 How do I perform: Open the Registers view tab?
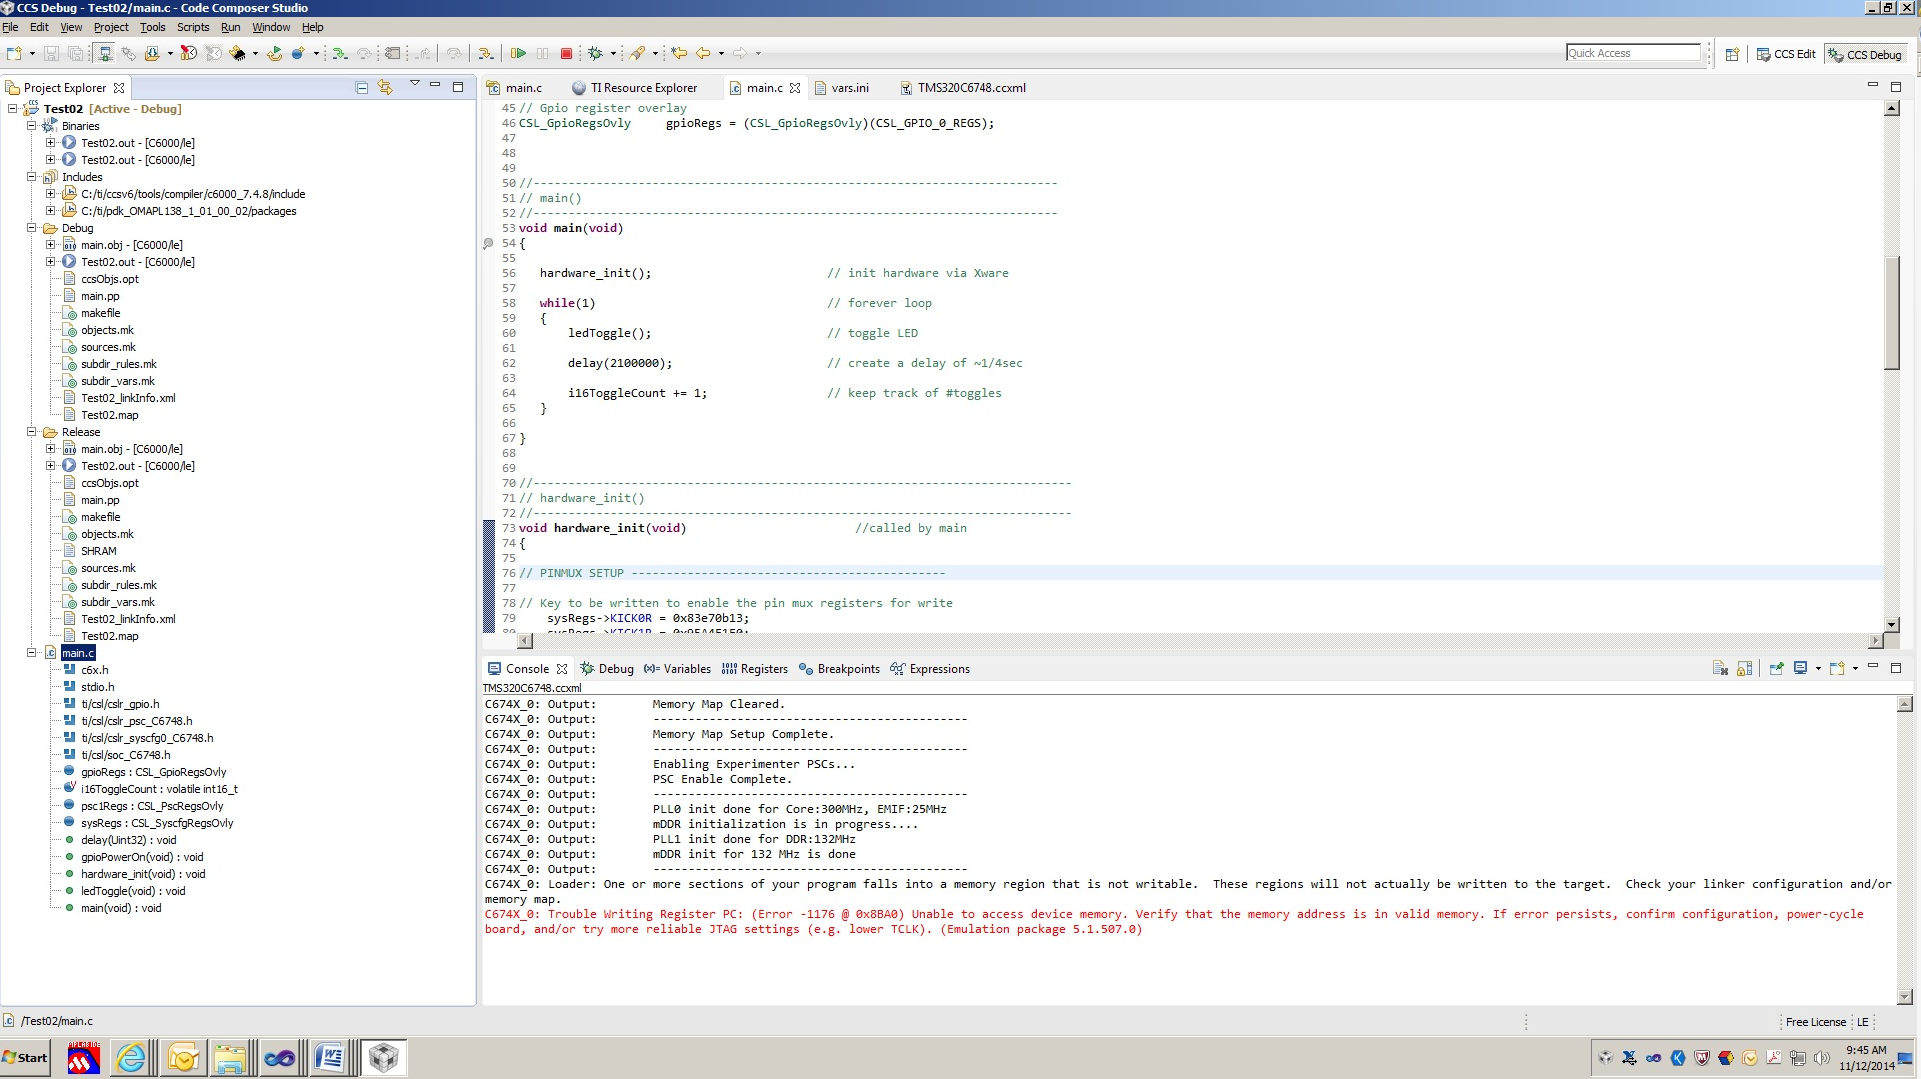(755, 669)
